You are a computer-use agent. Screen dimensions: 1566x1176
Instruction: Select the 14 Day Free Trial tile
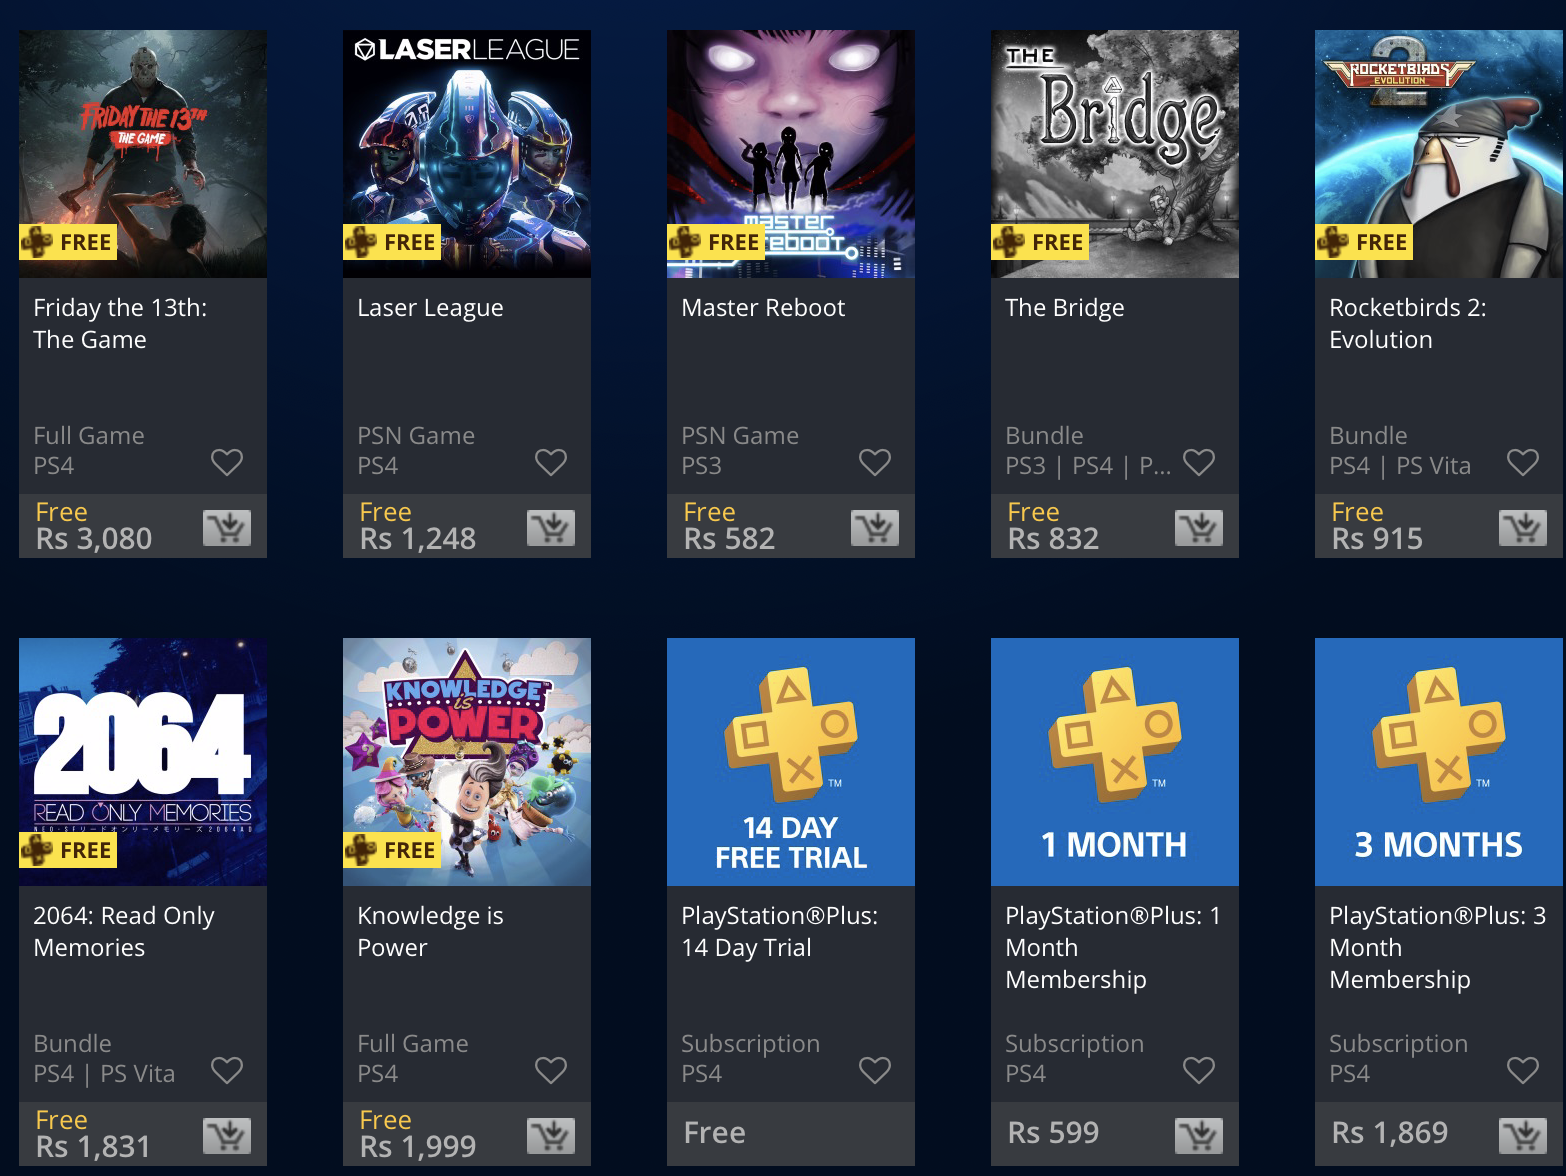(x=791, y=762)
